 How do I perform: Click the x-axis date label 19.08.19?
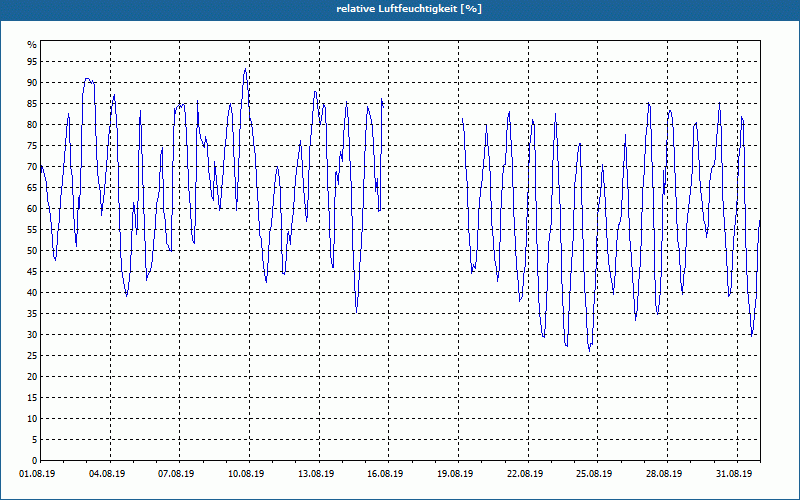455,474
